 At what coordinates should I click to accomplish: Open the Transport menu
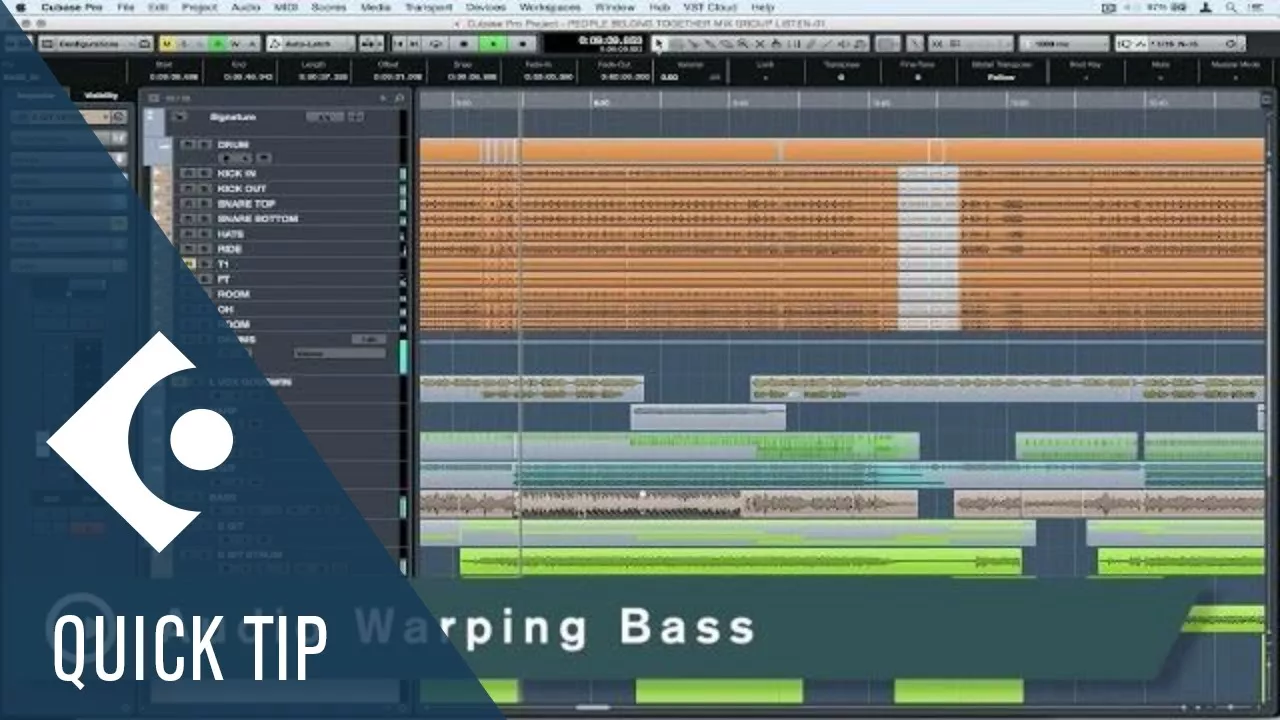428,7
